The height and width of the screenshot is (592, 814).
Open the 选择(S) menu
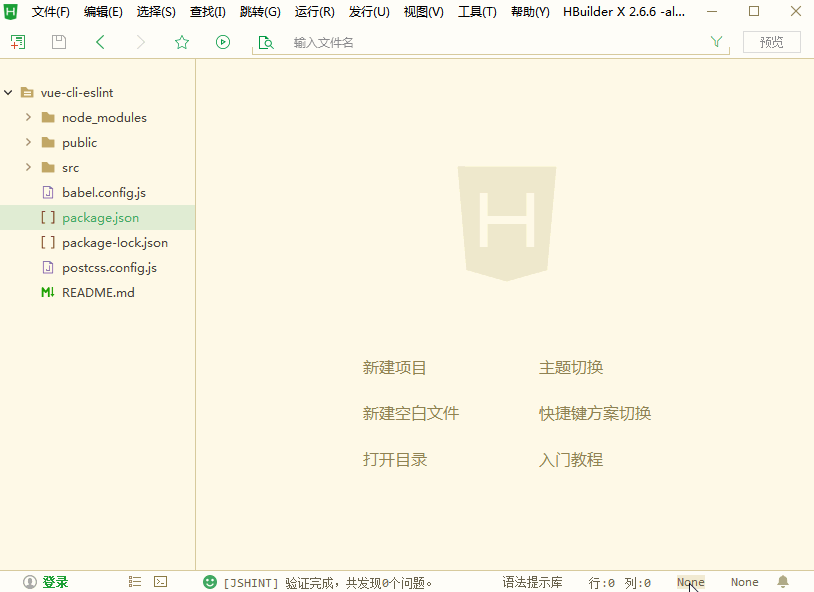click(x=156, y=12)
